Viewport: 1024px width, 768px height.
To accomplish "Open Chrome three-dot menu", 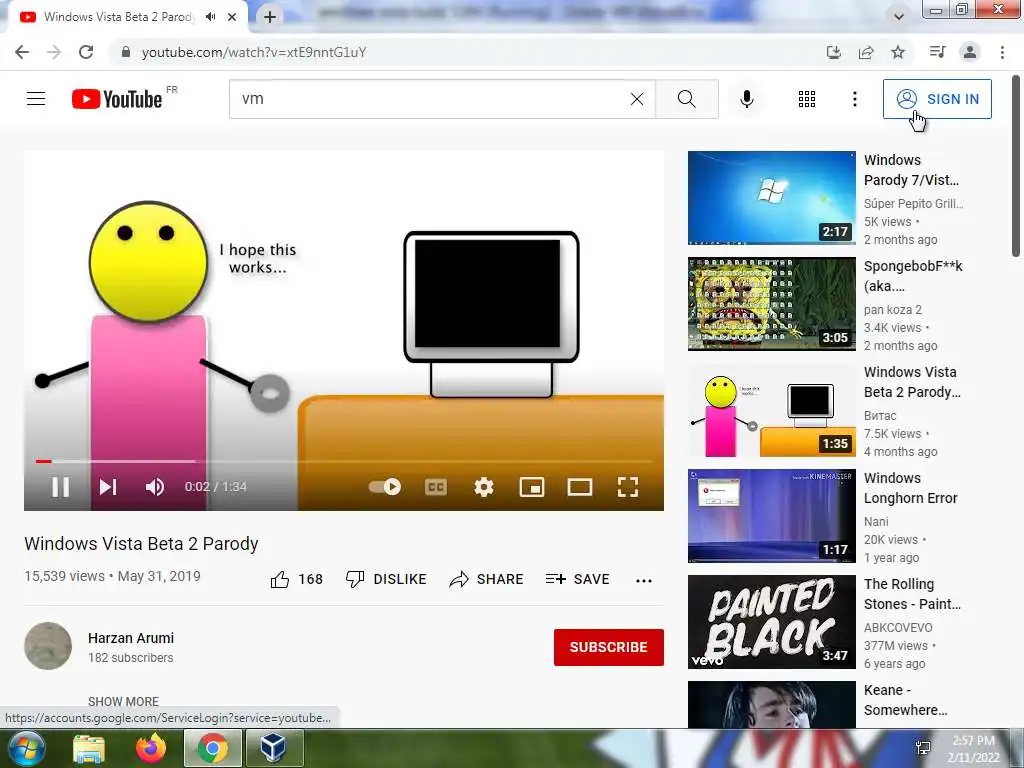I will pyautogui.click(x=1002, y=52).
